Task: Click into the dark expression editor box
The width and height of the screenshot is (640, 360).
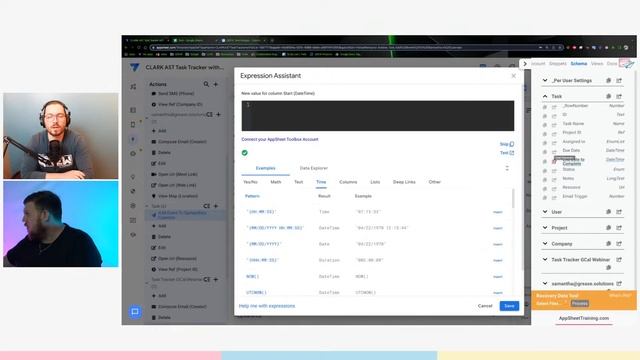Action: [378, 116]
